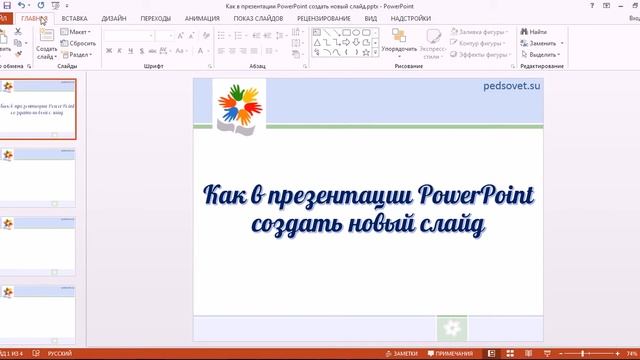Open the Макет layout dropdown

pos(76,31)
